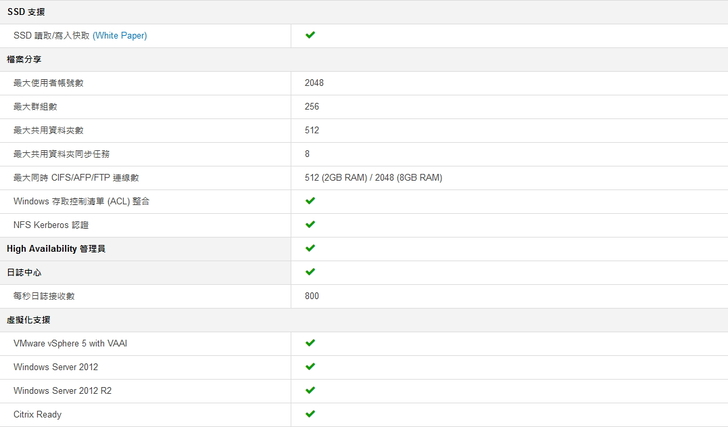Select the 檔案分享 section header
The width and height of the screenshot is (728, 427).
click(24, 59)
